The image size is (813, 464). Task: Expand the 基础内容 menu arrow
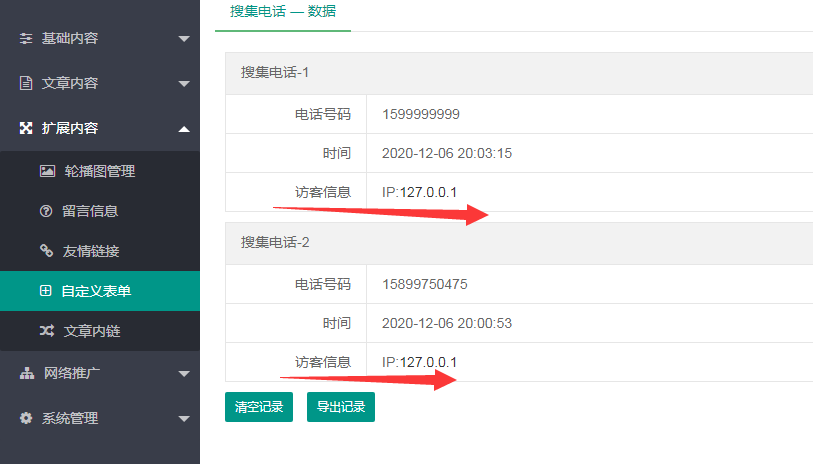point(183,39)
